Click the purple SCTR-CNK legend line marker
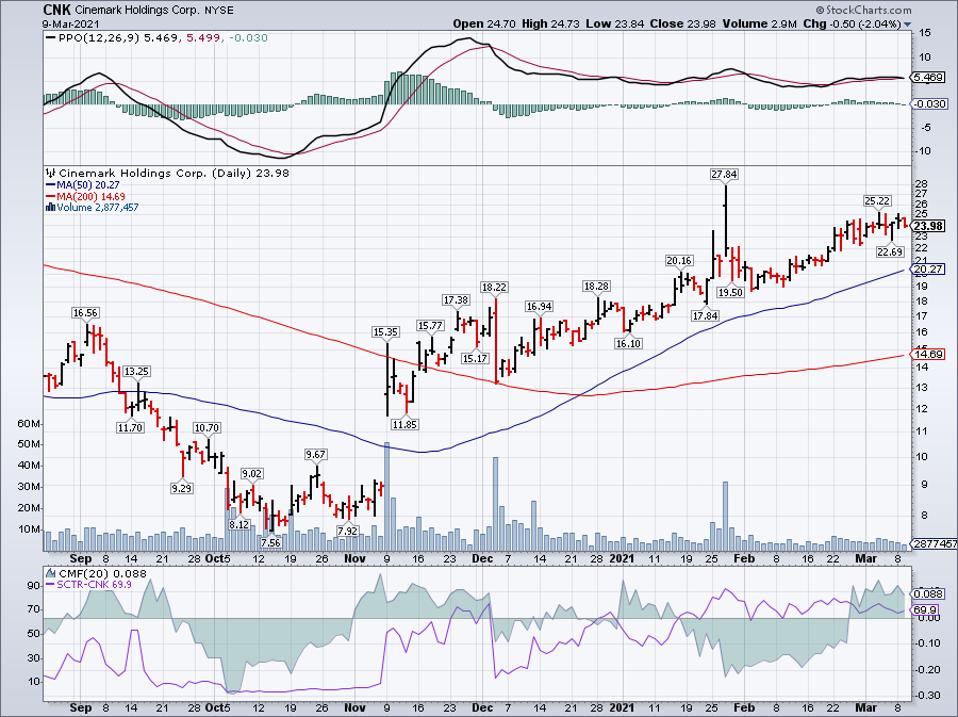 tap(51, 584)
